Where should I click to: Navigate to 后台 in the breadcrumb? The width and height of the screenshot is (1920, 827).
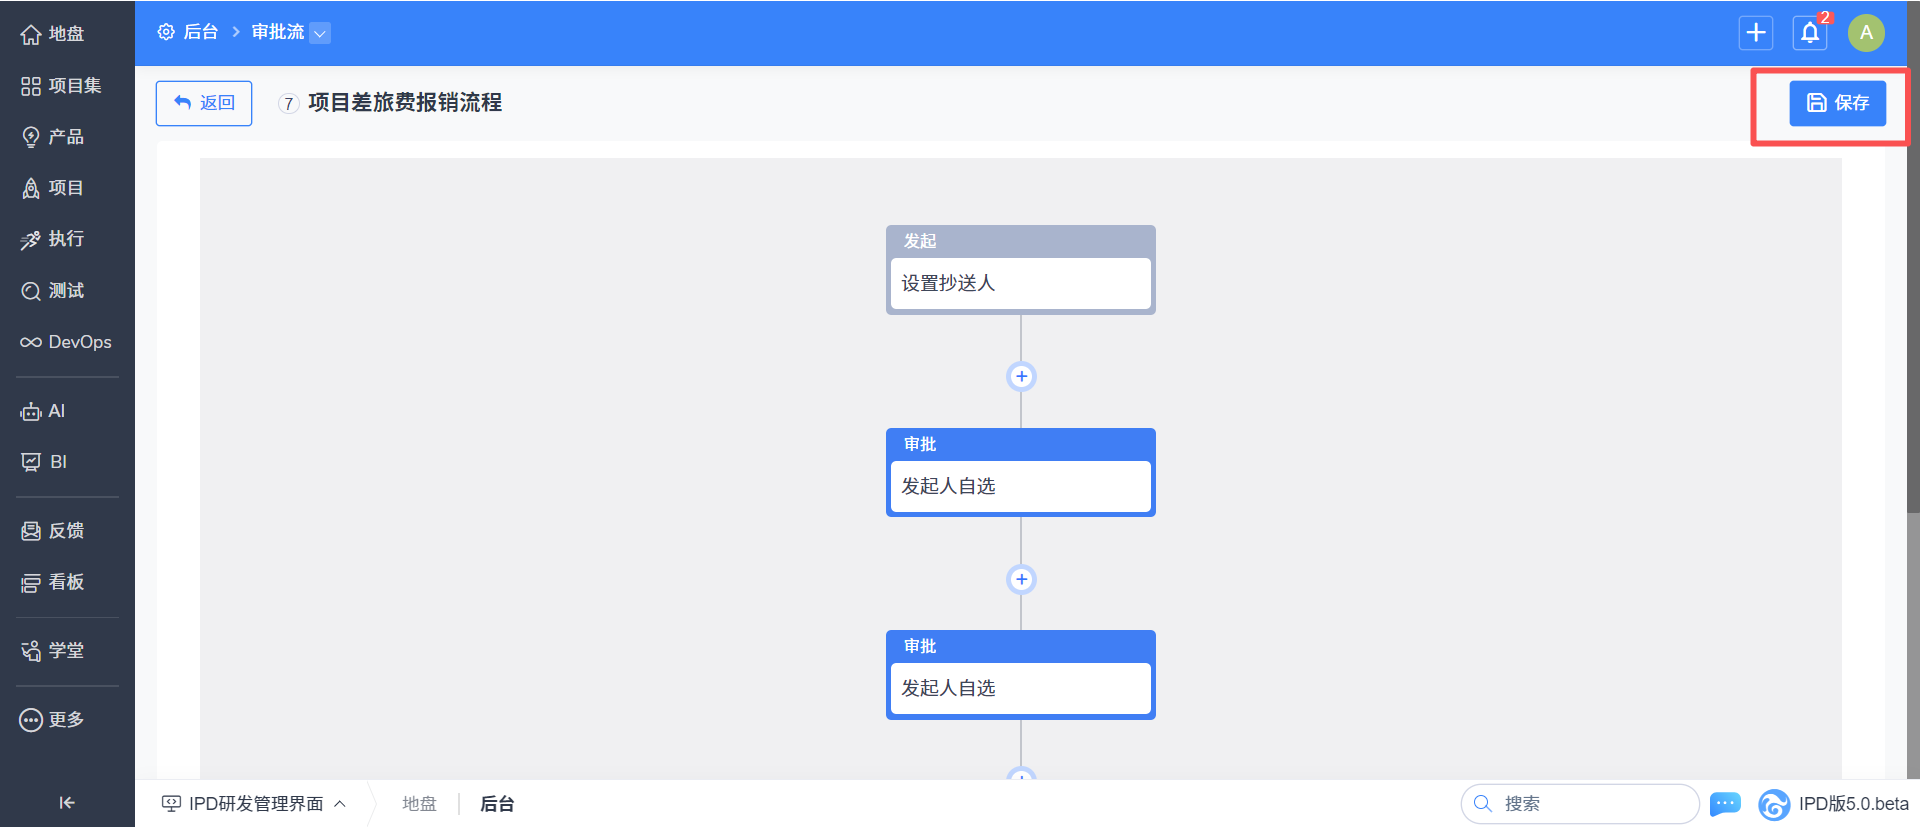(200, 32)
